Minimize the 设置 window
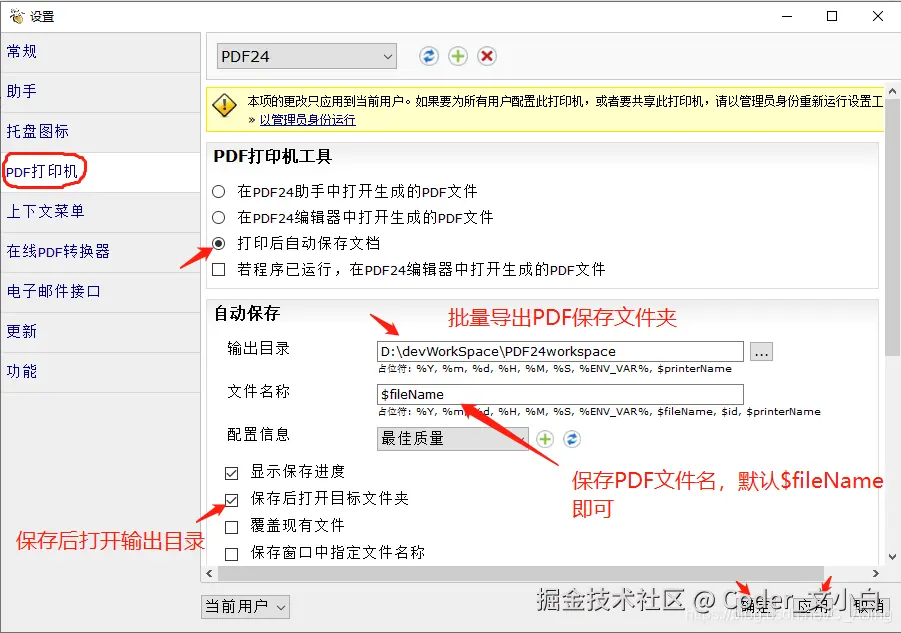This screenshot has width=901, height=633. tap(787, 16)
